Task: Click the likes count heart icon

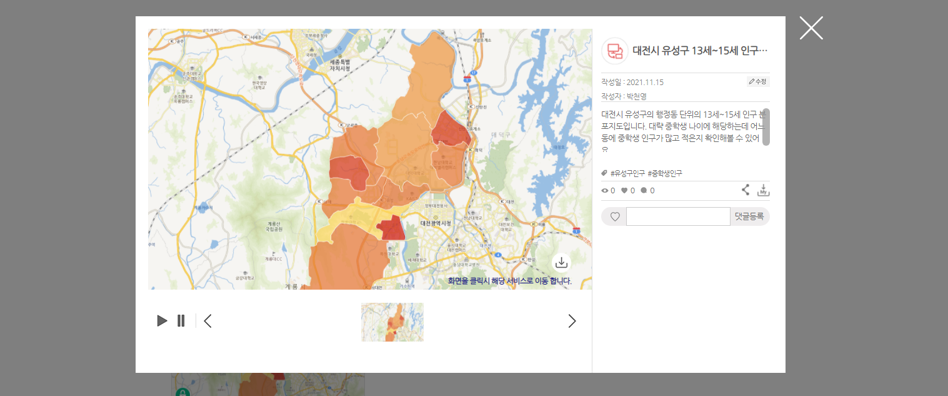Action: pyautogui.click(x=625, y=190)
